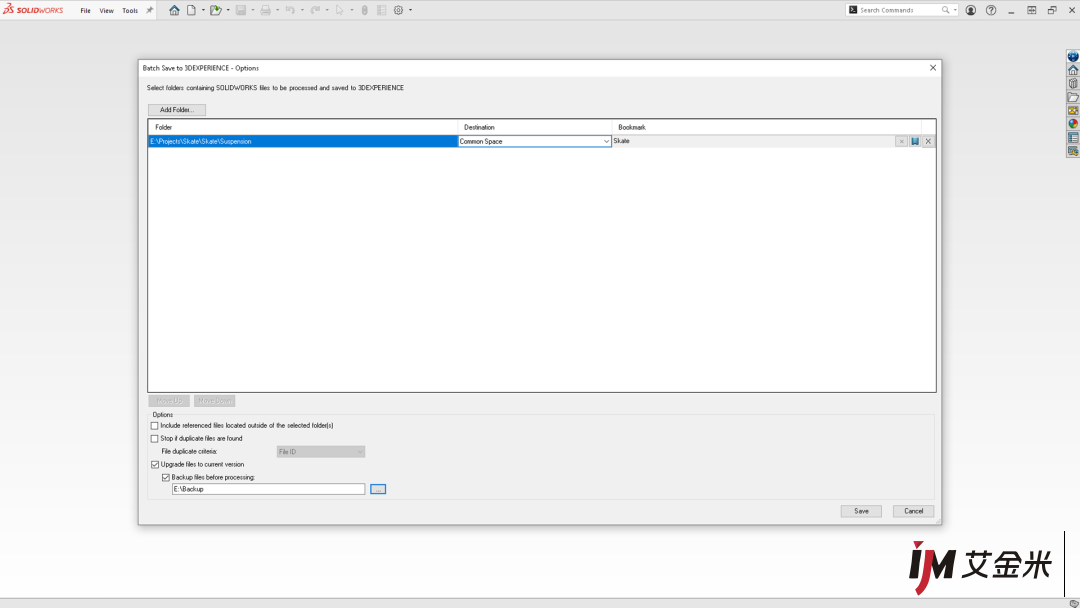This screenshot has height=608, width=1080.
Task: Uncheck Backup files before processing
Action: pos(165,477)
